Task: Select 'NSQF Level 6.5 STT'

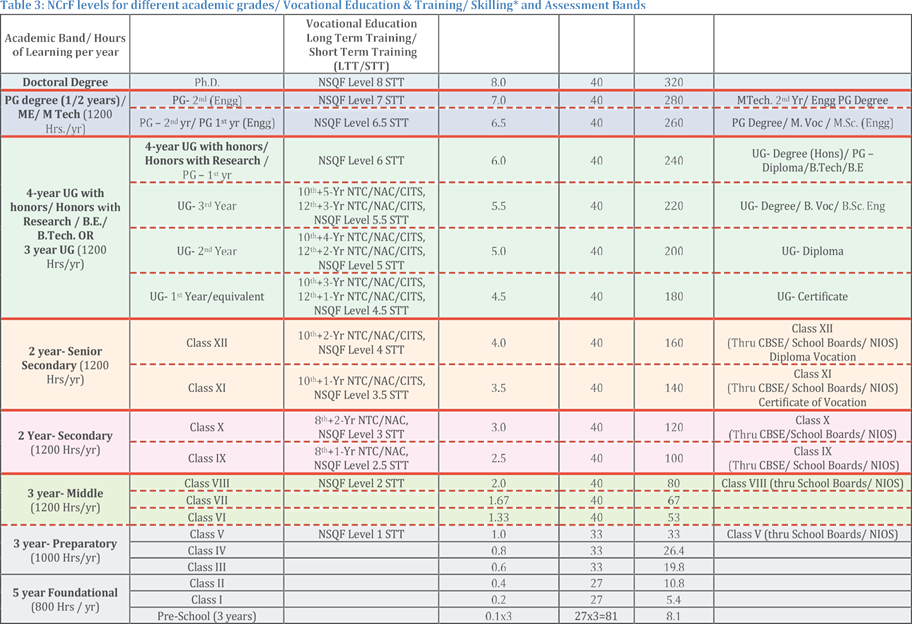Action: (x=361, y=123)
